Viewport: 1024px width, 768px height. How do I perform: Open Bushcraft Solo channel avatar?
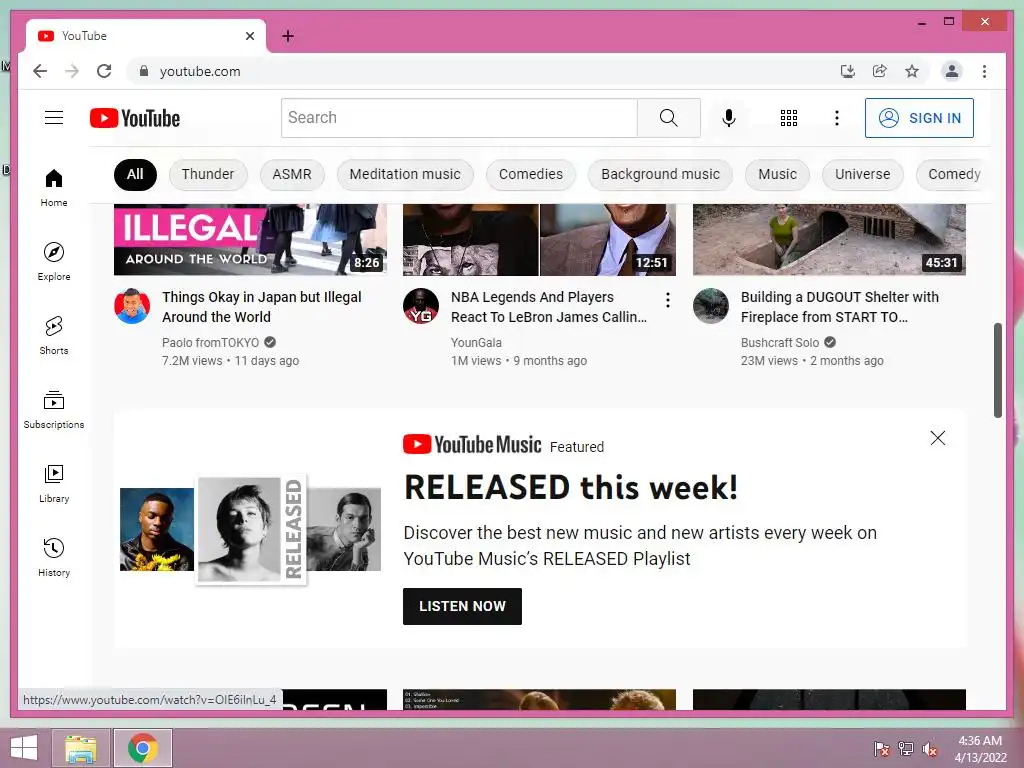pos(711,306)
